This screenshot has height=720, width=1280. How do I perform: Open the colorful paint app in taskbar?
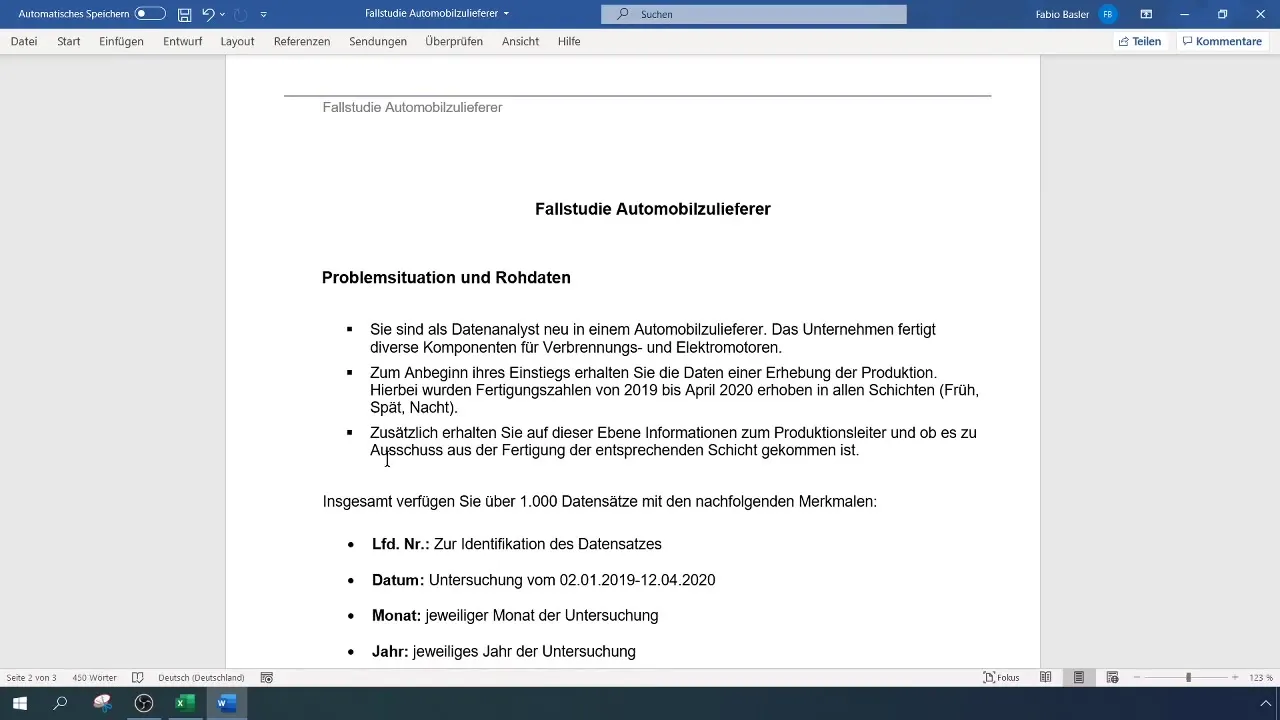pyautogui.click(x=102, y=703)
